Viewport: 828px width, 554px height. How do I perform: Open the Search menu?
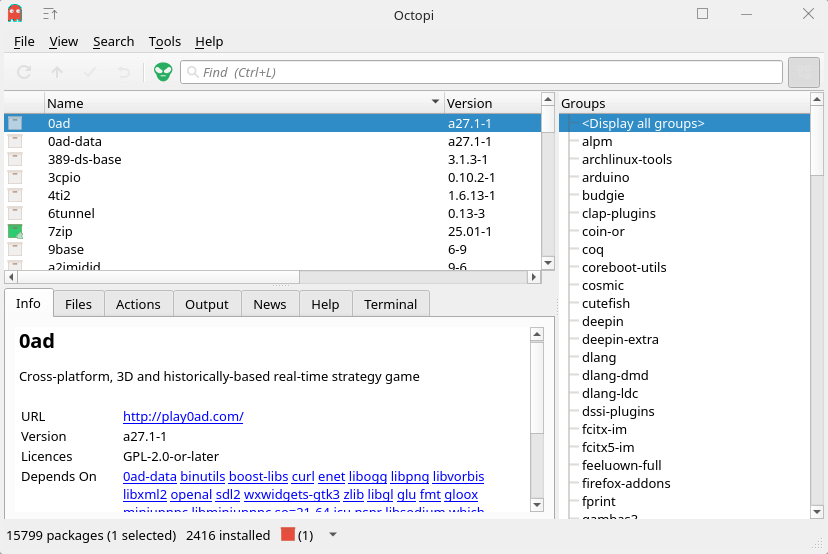(114, 42)
